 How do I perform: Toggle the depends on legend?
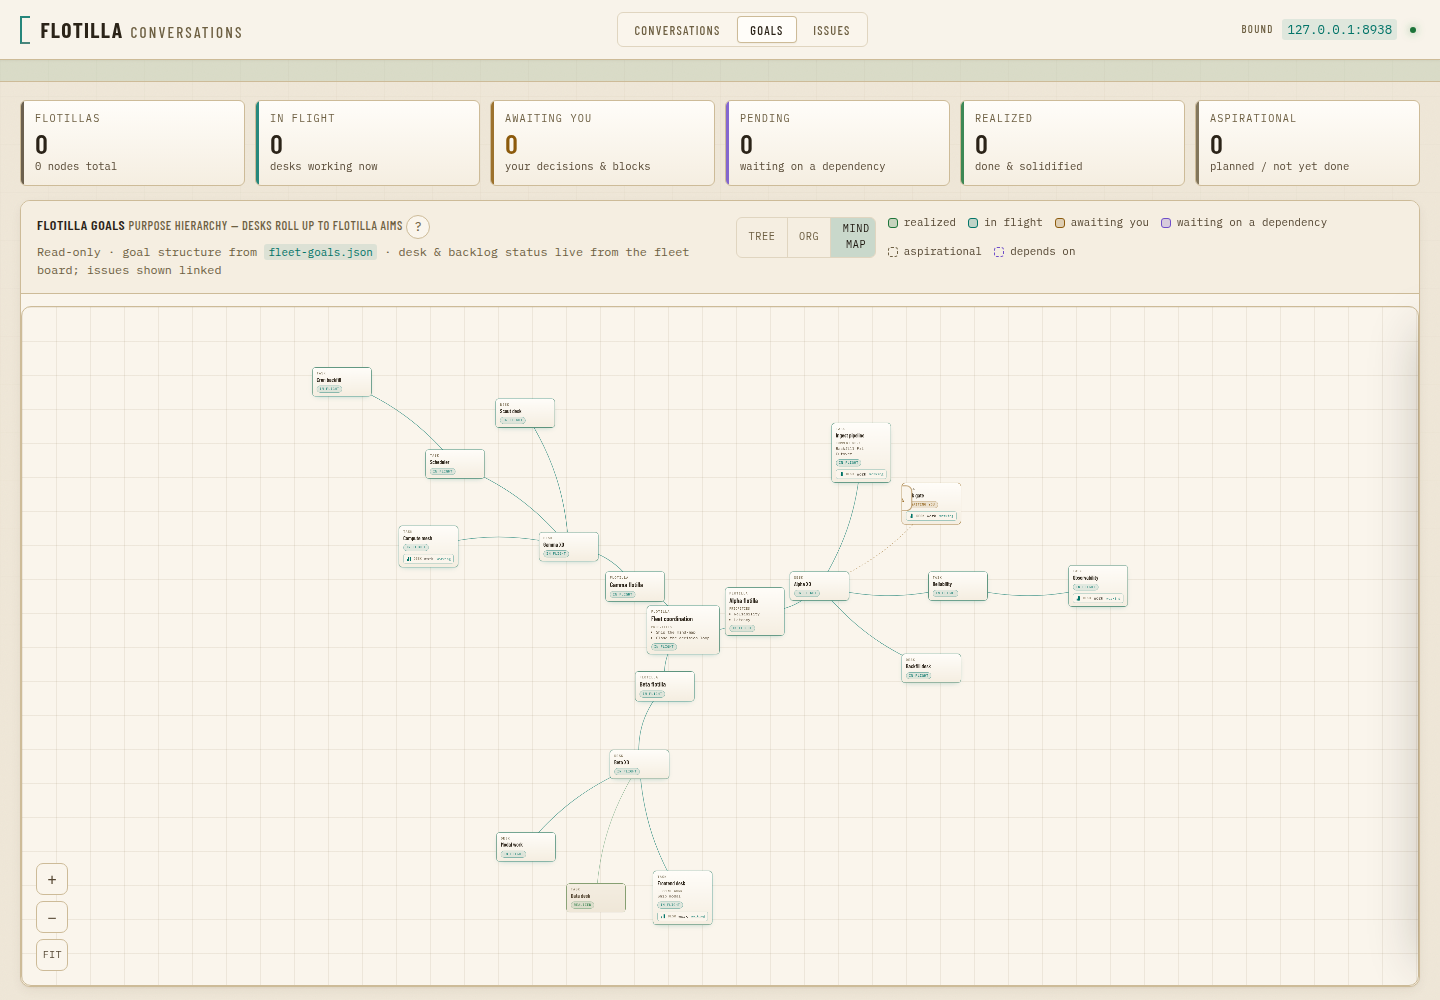tap(1034, 252)
